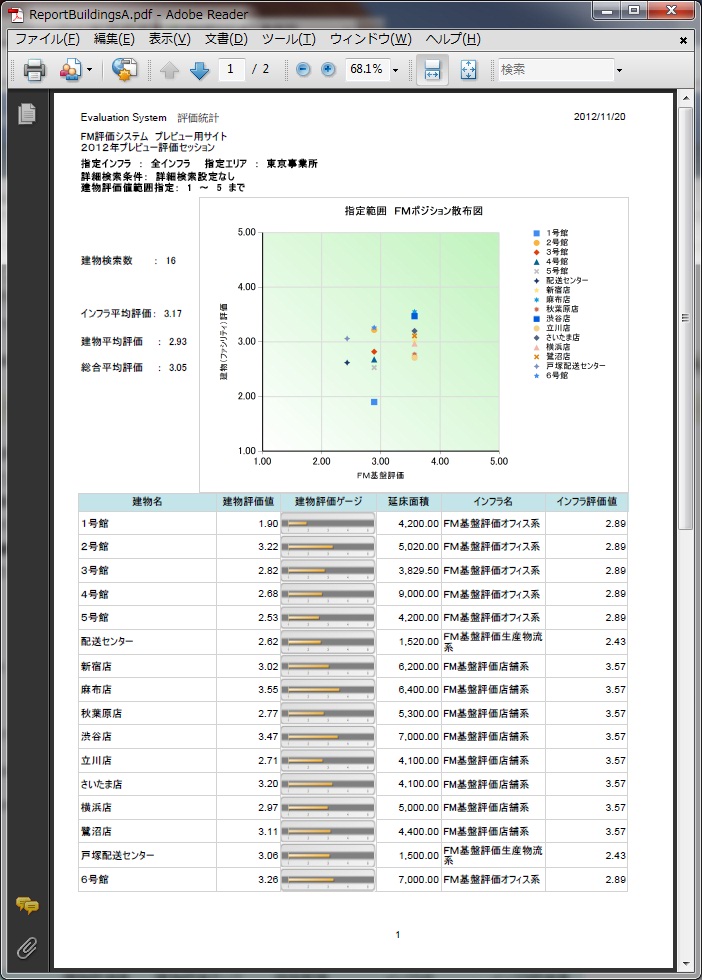
Task: Click the 68.1% zoom value field
Action: pos(367,69)
